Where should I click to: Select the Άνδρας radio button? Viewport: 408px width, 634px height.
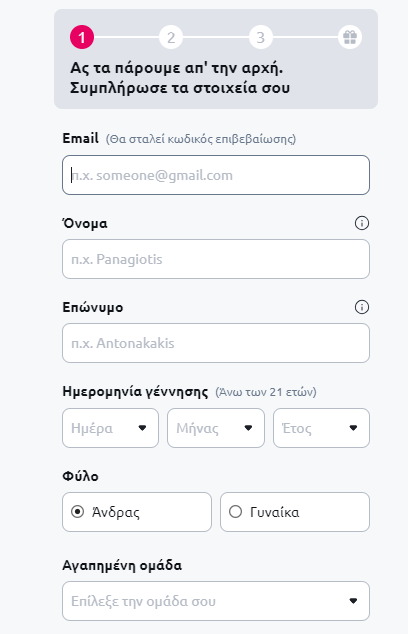(x=77, y=512)
